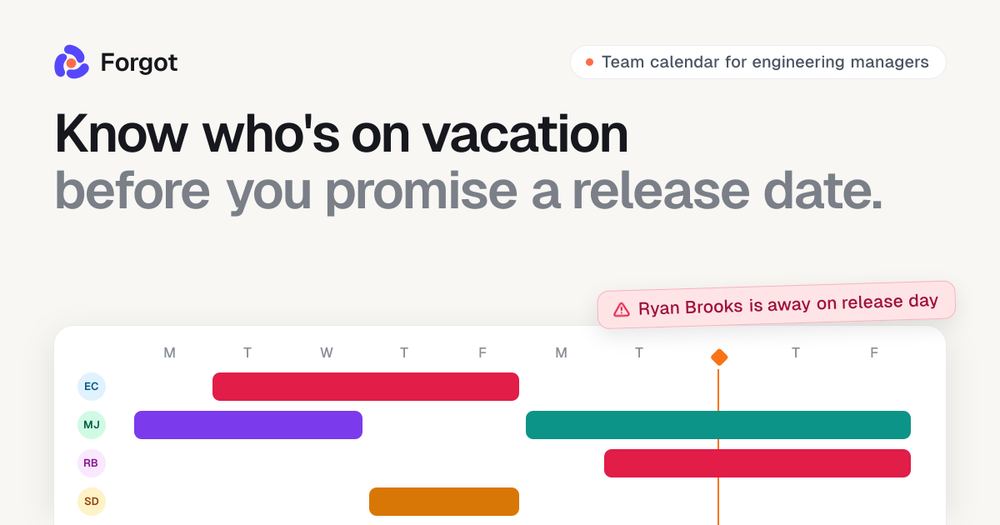
Task: Click EC's red vacation bar
Action: pyautogui.click(x=365, y=387)
